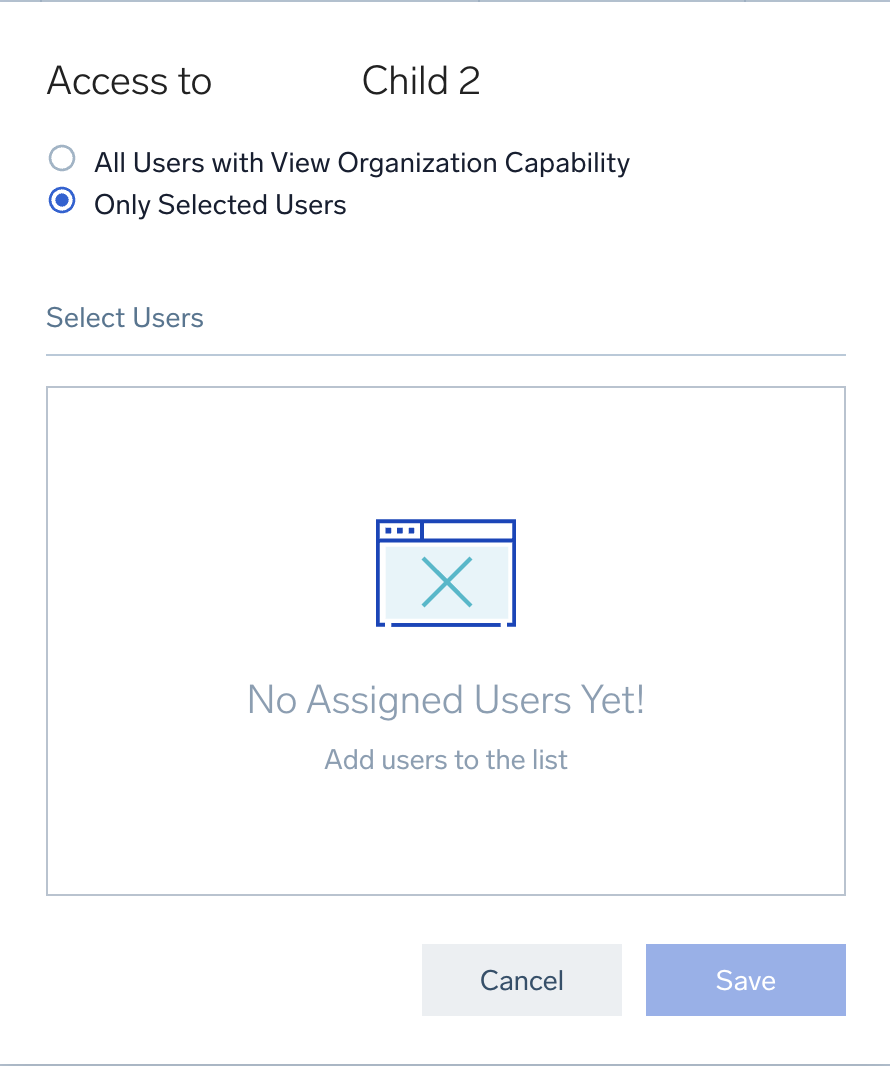The image size is (890, 1066).
Task: Click the Add users to the list text
Action: point(445,760)
